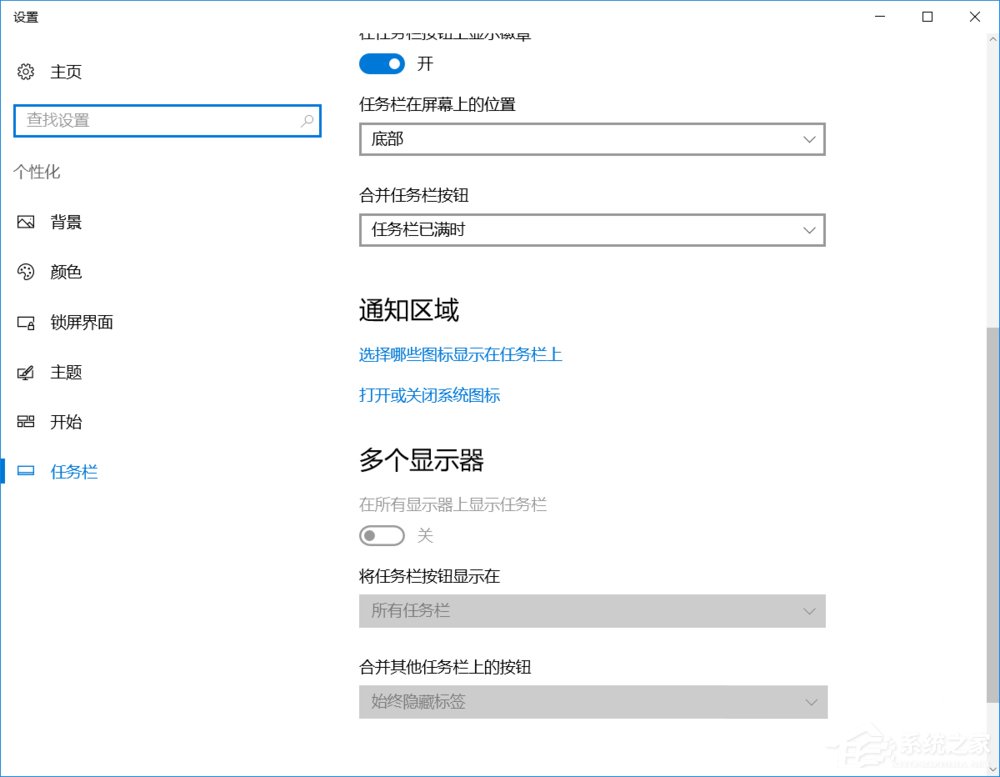Select the 任务栏 (Taskbar) sidebar icon

coord(26,471)
